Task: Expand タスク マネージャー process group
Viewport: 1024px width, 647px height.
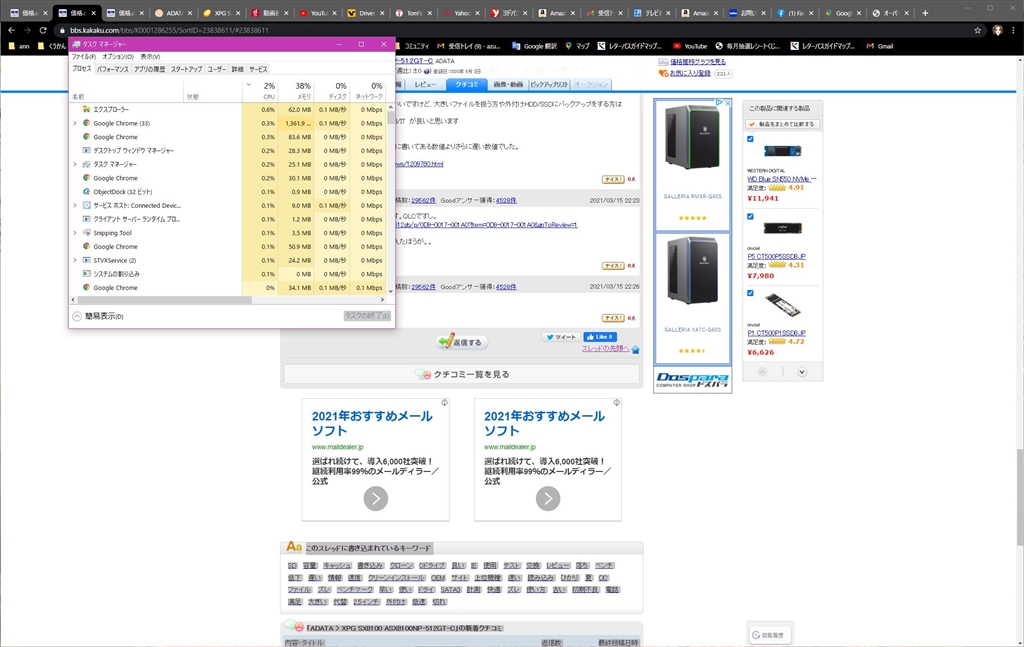Action: click(x=74, y=165)
